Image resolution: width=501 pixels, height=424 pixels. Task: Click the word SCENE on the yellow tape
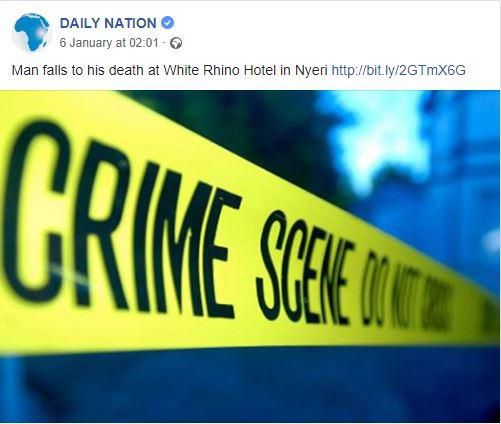305,267
